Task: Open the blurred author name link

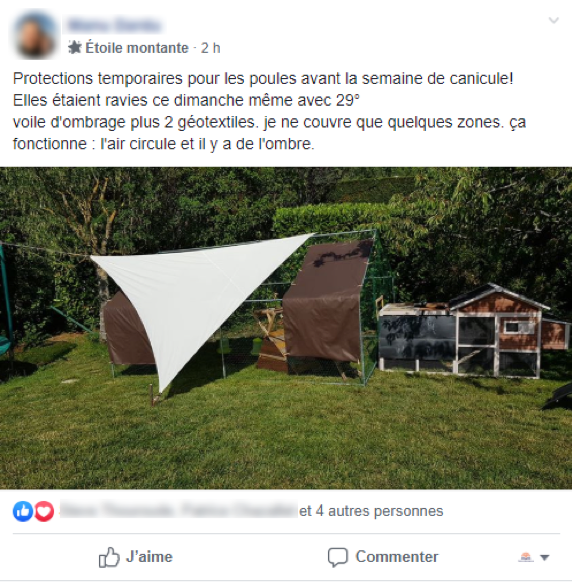Action: point(114,25)
